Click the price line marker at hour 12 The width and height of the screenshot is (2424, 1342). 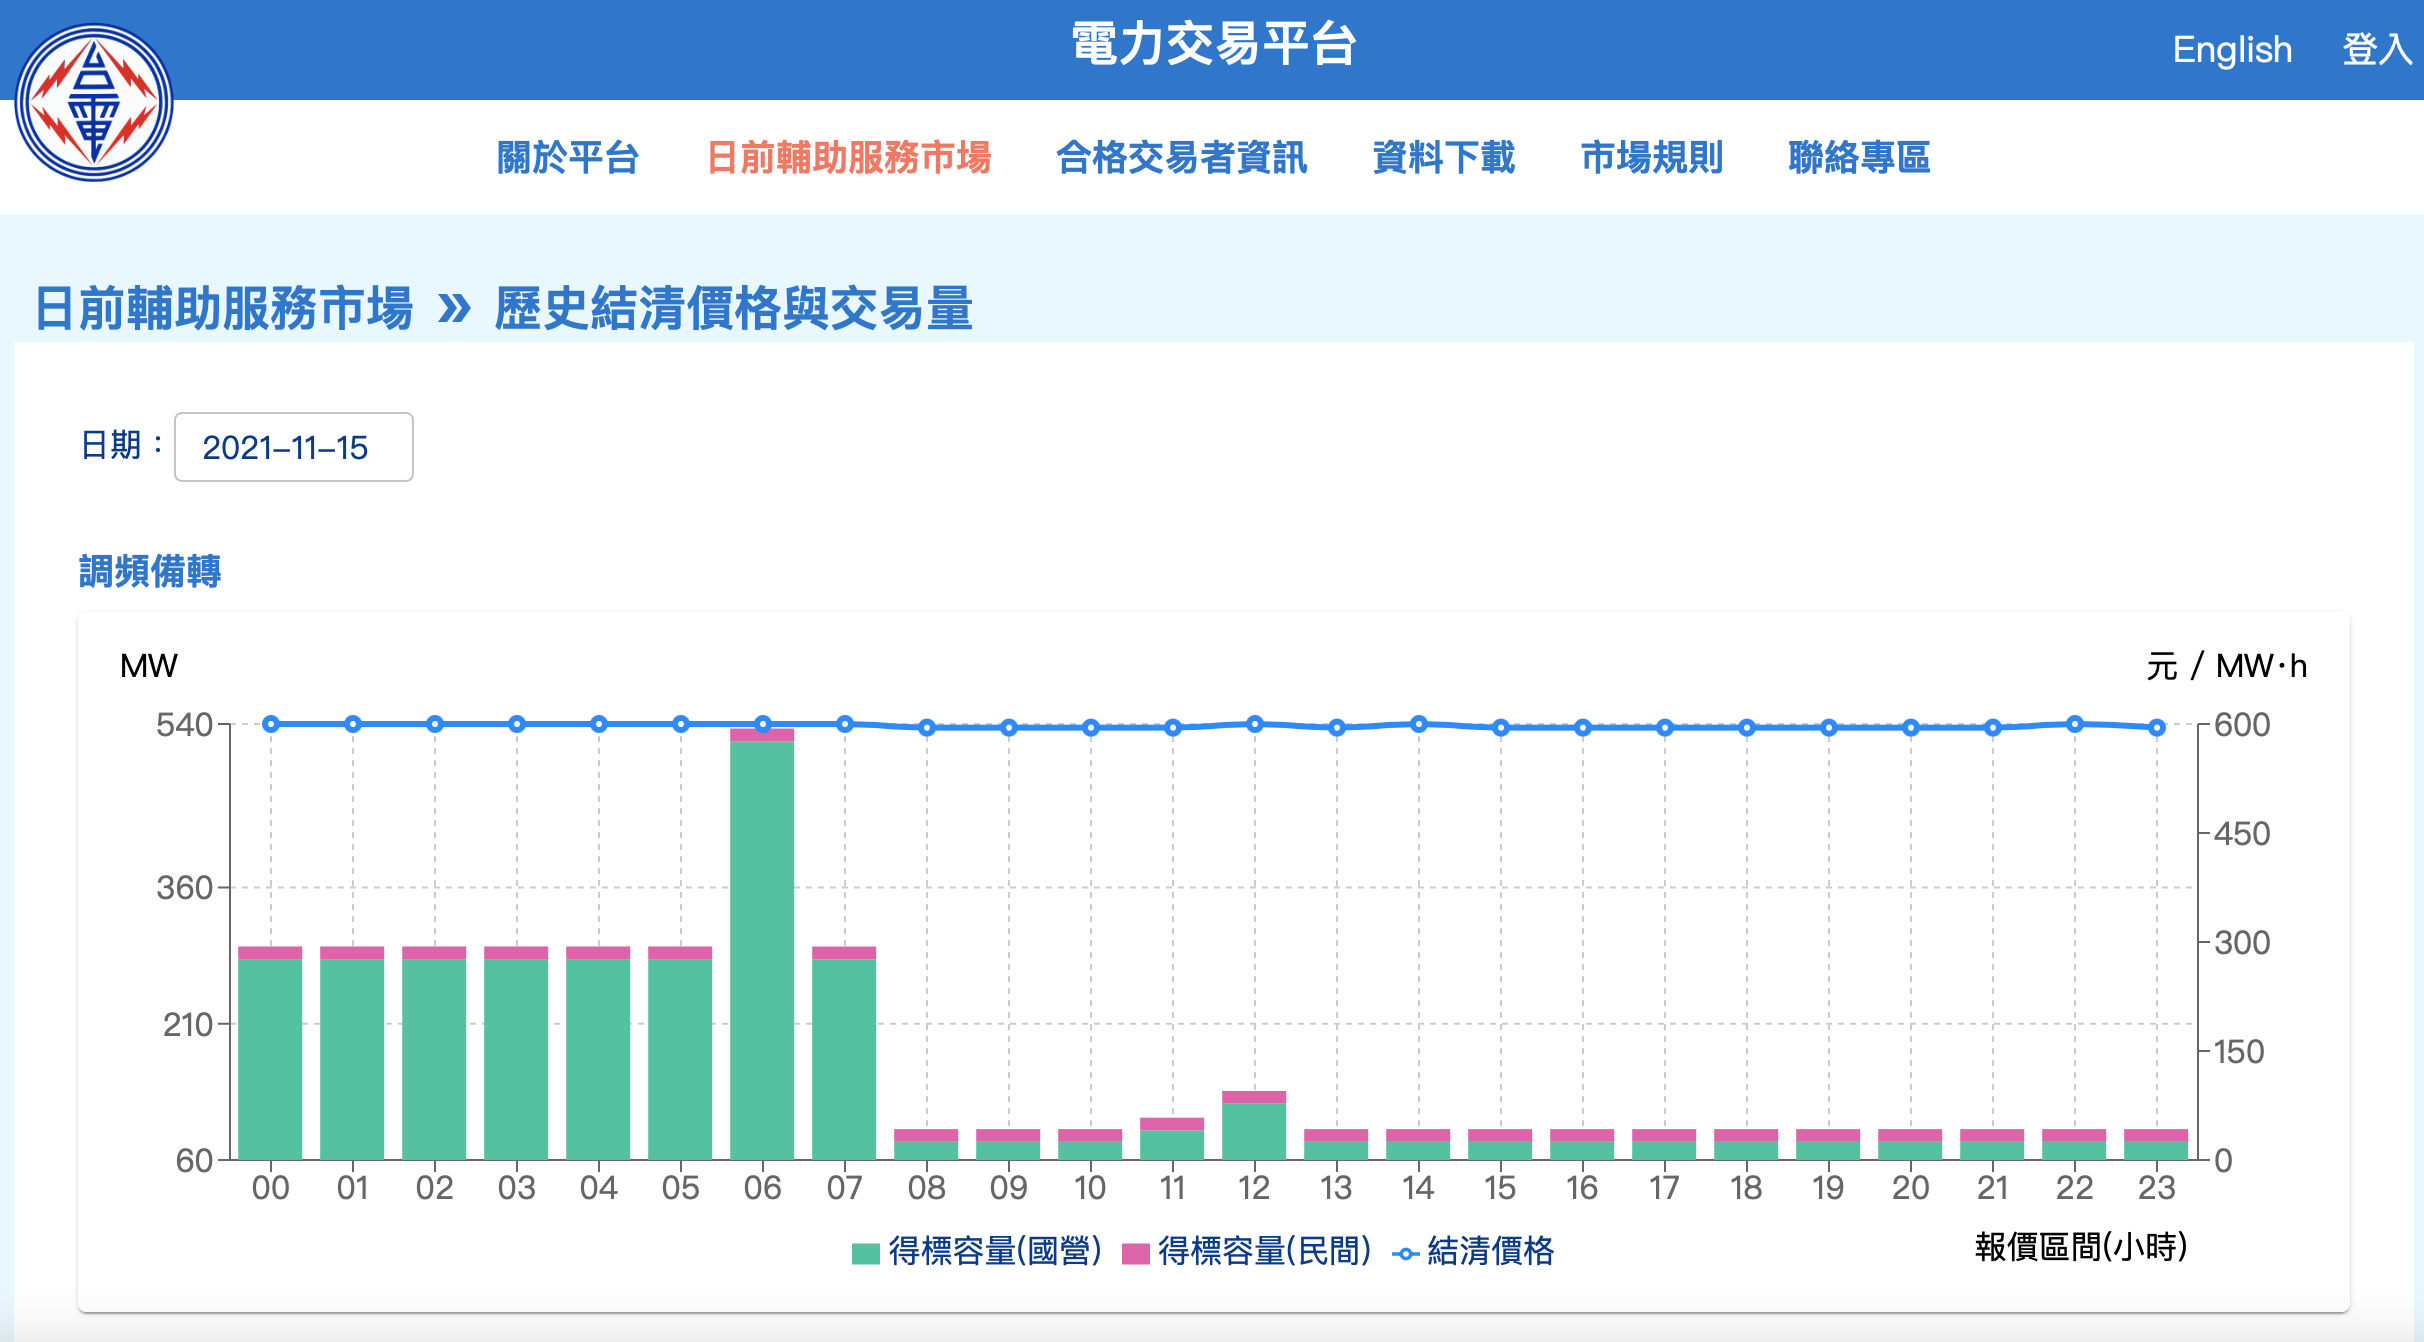point(1255,724)
